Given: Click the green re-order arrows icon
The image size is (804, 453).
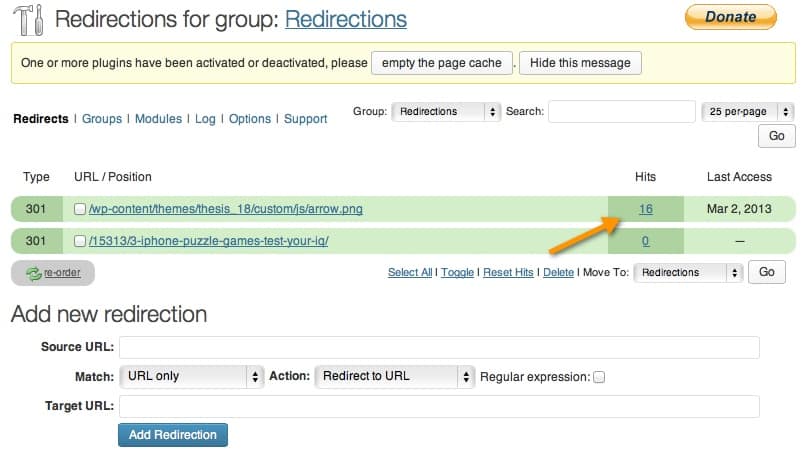Looking at the screenshot, I should (34, 273).
